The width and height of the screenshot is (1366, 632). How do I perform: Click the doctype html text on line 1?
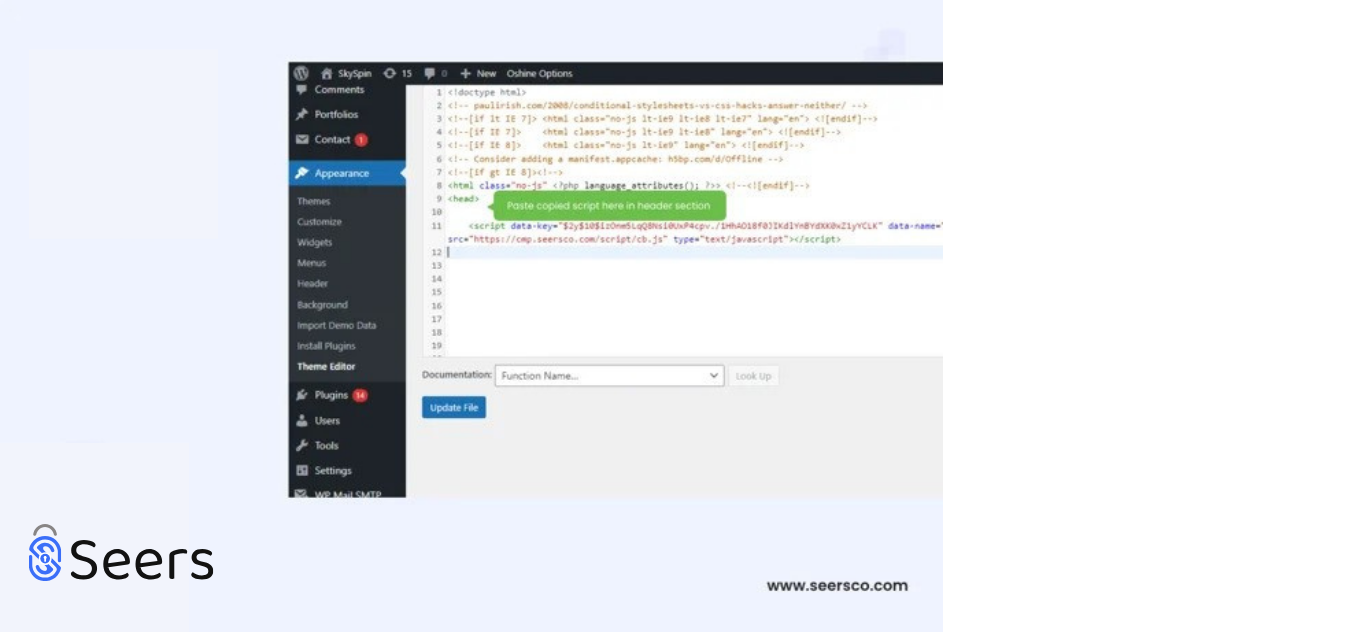click(x=487, y=92)
